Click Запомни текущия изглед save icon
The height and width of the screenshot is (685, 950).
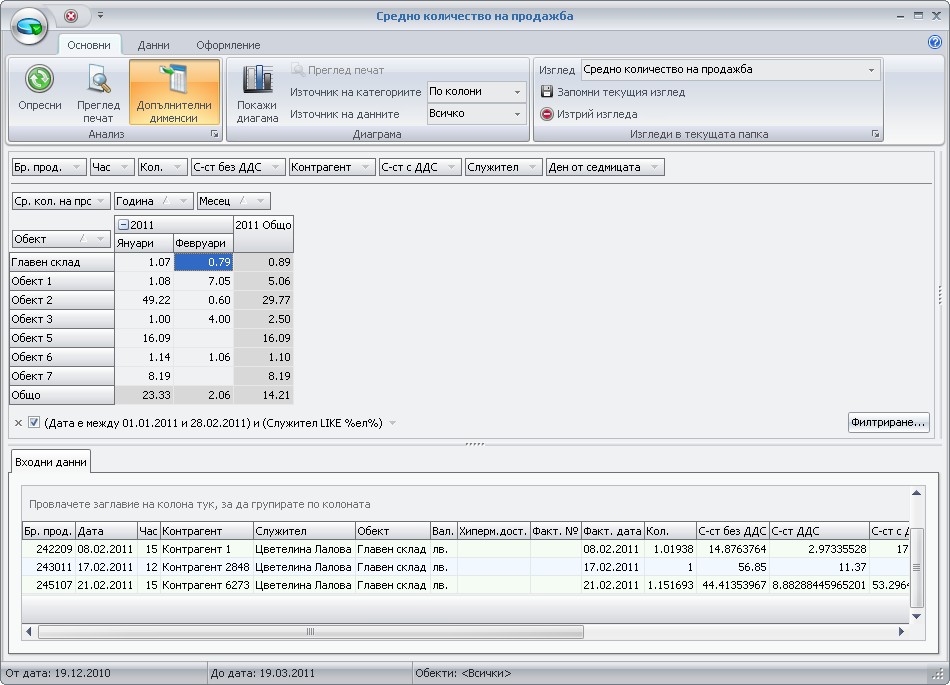pyautogui.click(x=546, y=91)
